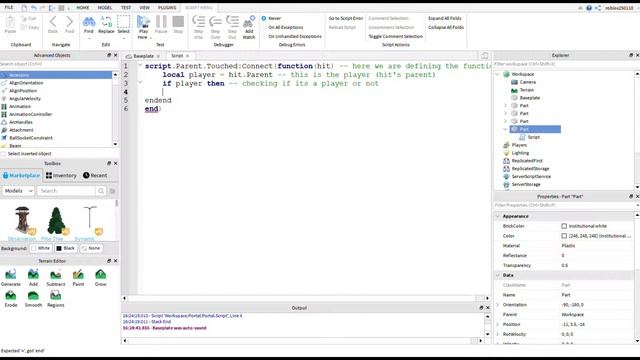Collapse the Data properties section
Image resolution: width=640 pixels, height=360 pixels.
click(x=498, y=276)
